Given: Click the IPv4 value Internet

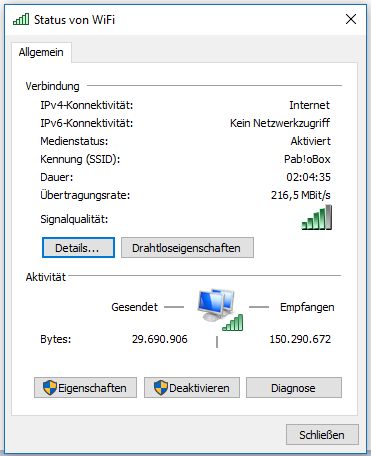Looking at the screenshot, I should (309, 105).
